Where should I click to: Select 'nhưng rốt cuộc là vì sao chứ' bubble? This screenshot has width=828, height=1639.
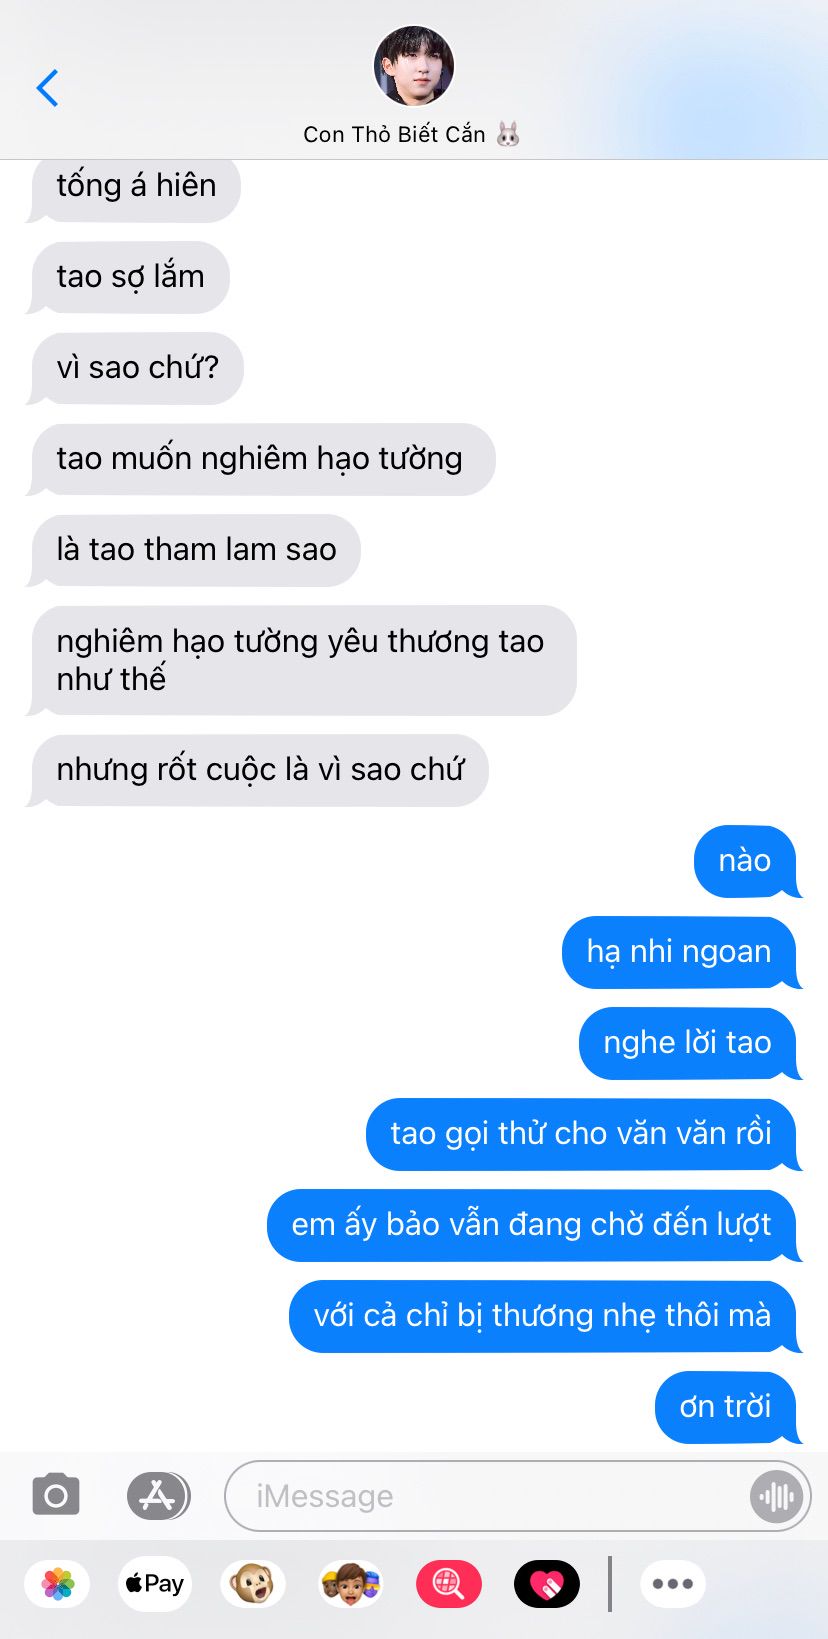tap(257, 770)
